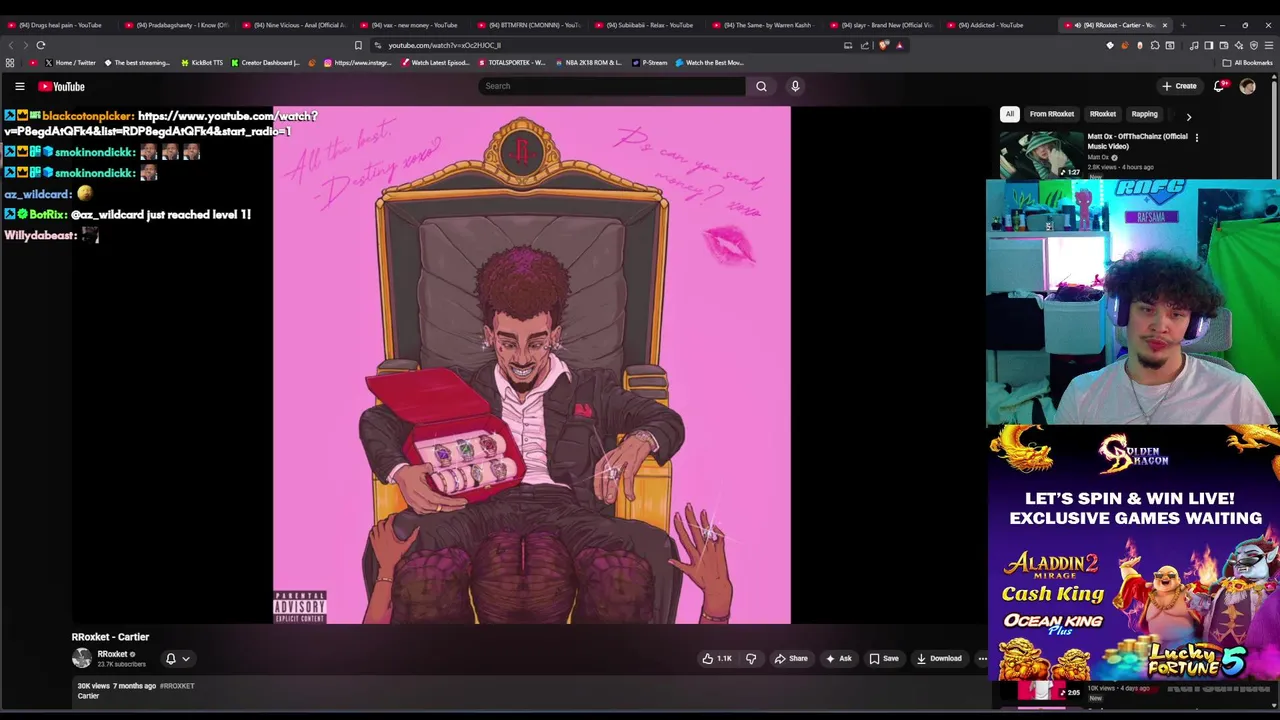Open TOTALSPORTEK bookmark

point(512,62)
